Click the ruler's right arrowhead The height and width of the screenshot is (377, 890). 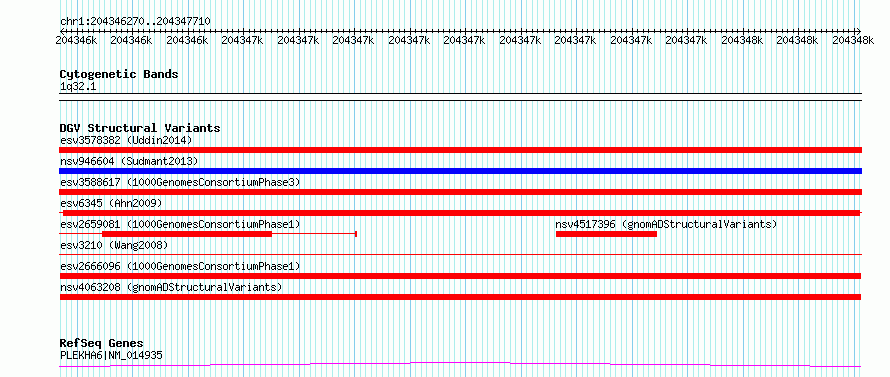tap(859, 31)
